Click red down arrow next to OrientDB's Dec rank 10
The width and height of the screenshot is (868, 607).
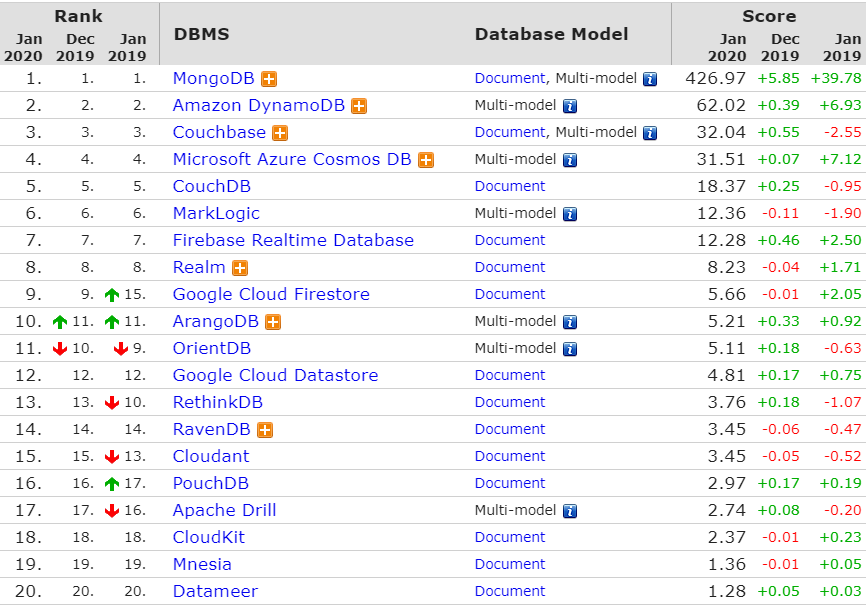[x=60, y=349]
